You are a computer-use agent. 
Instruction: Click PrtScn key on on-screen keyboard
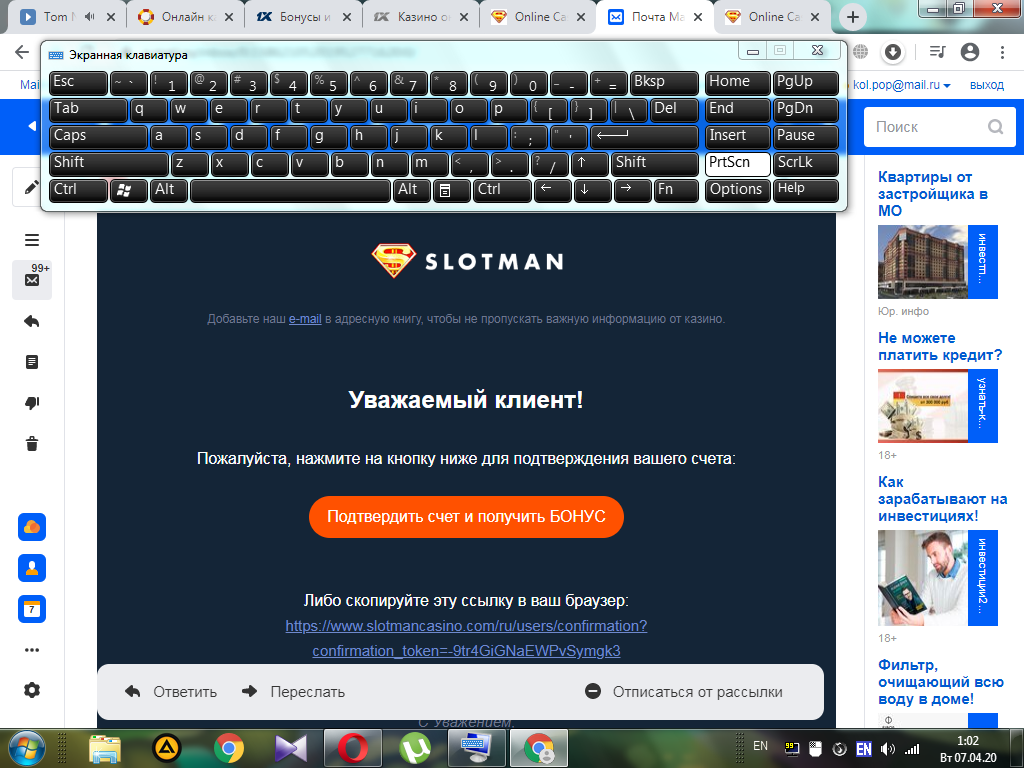[x=737, y=163]
